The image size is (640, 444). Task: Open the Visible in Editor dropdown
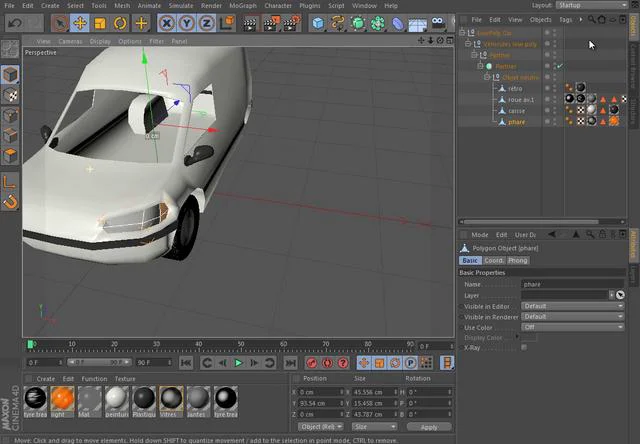point(573,306)
